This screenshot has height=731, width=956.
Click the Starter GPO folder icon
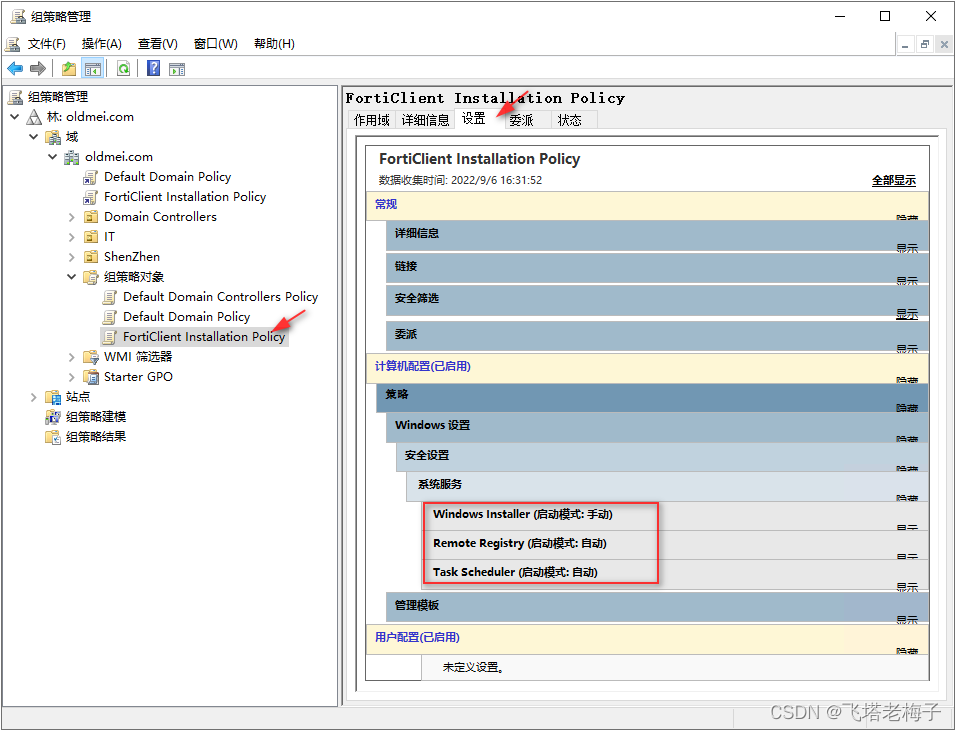[x=91, y=377]
